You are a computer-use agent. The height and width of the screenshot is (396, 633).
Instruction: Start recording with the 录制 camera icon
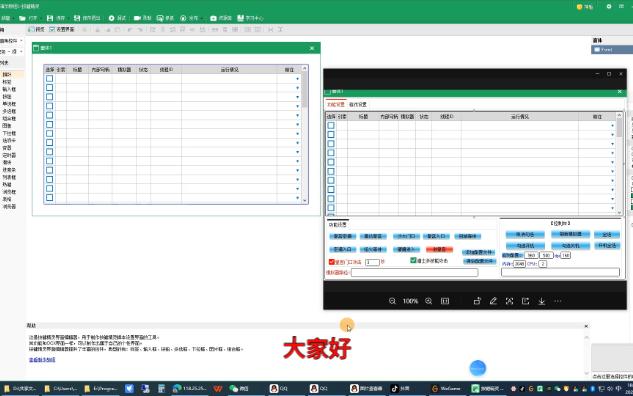137,18
